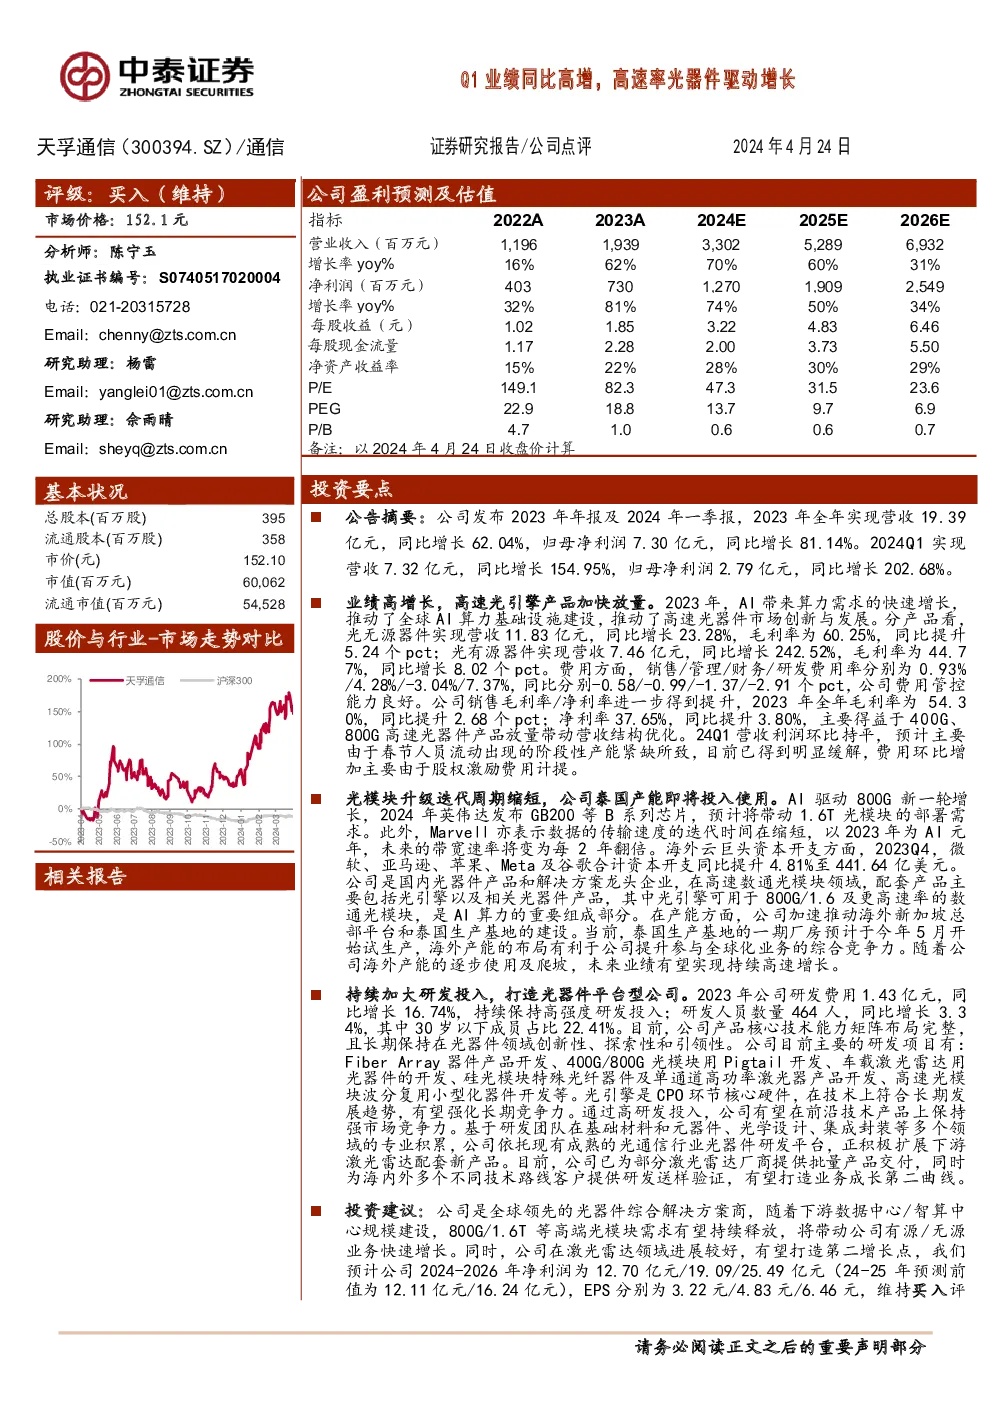Click the 2022A P/E value 149.1
The width and height of the screenshot is (993, 1404).
(x=518, y=388)
